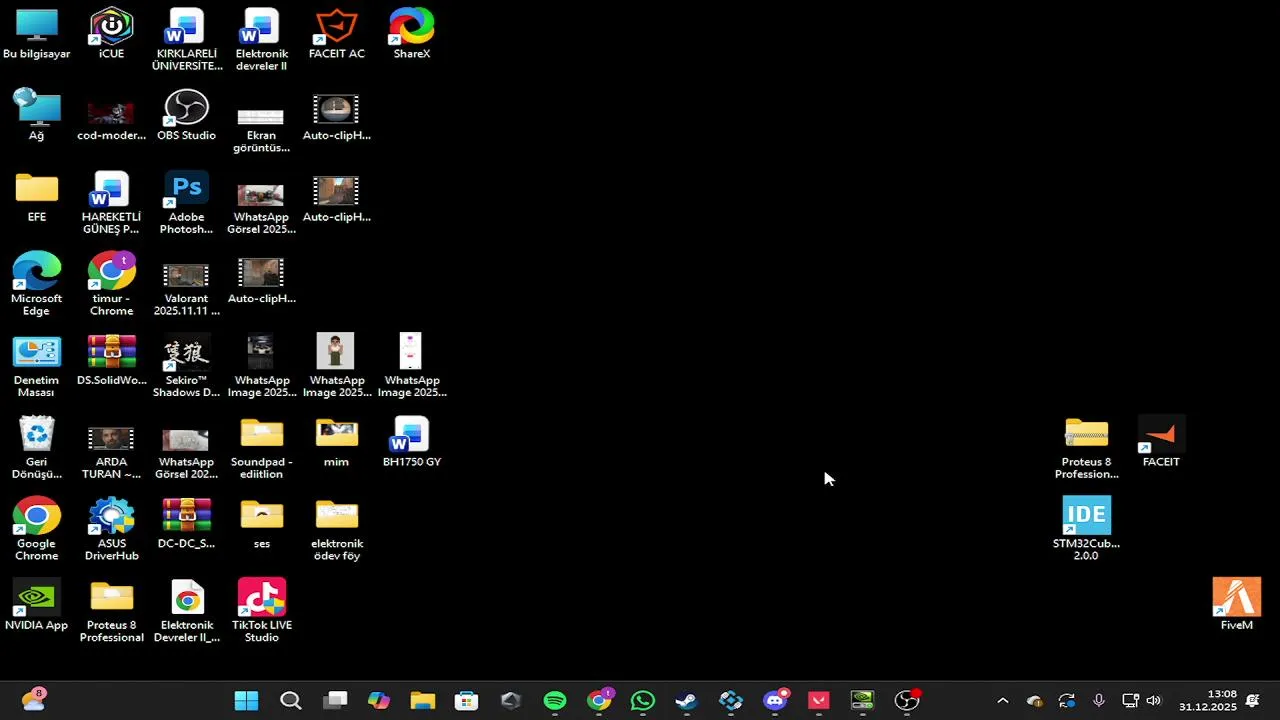Open notification center bell icon
The height and width of the screenshot is (720, 1280).
pos(1253,701)
